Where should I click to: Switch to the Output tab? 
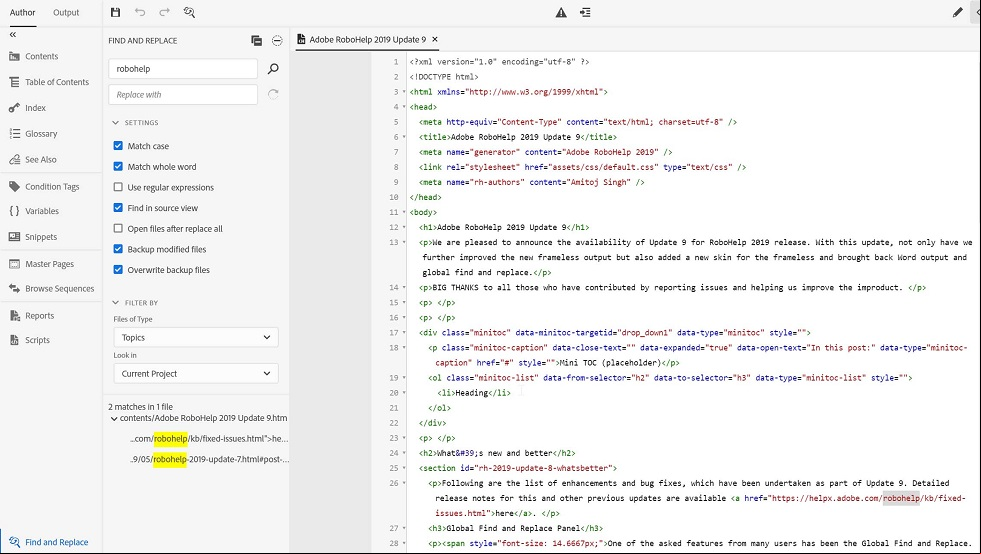[x=66, y=13]
